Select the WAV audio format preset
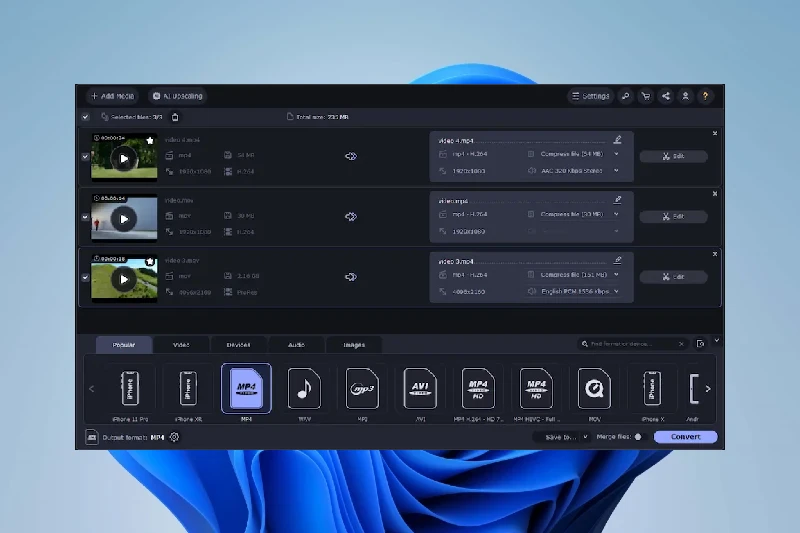 coord(305,393)
